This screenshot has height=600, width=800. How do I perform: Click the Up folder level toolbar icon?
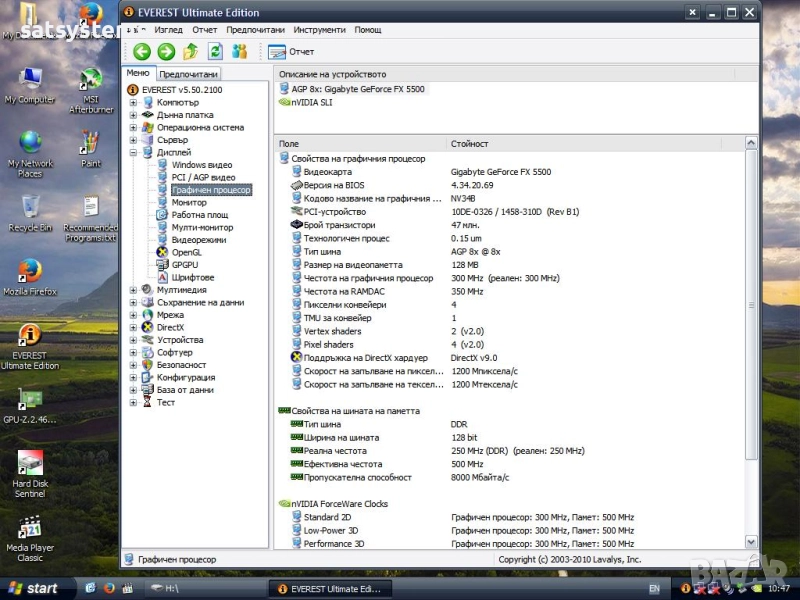coord(190,51)
